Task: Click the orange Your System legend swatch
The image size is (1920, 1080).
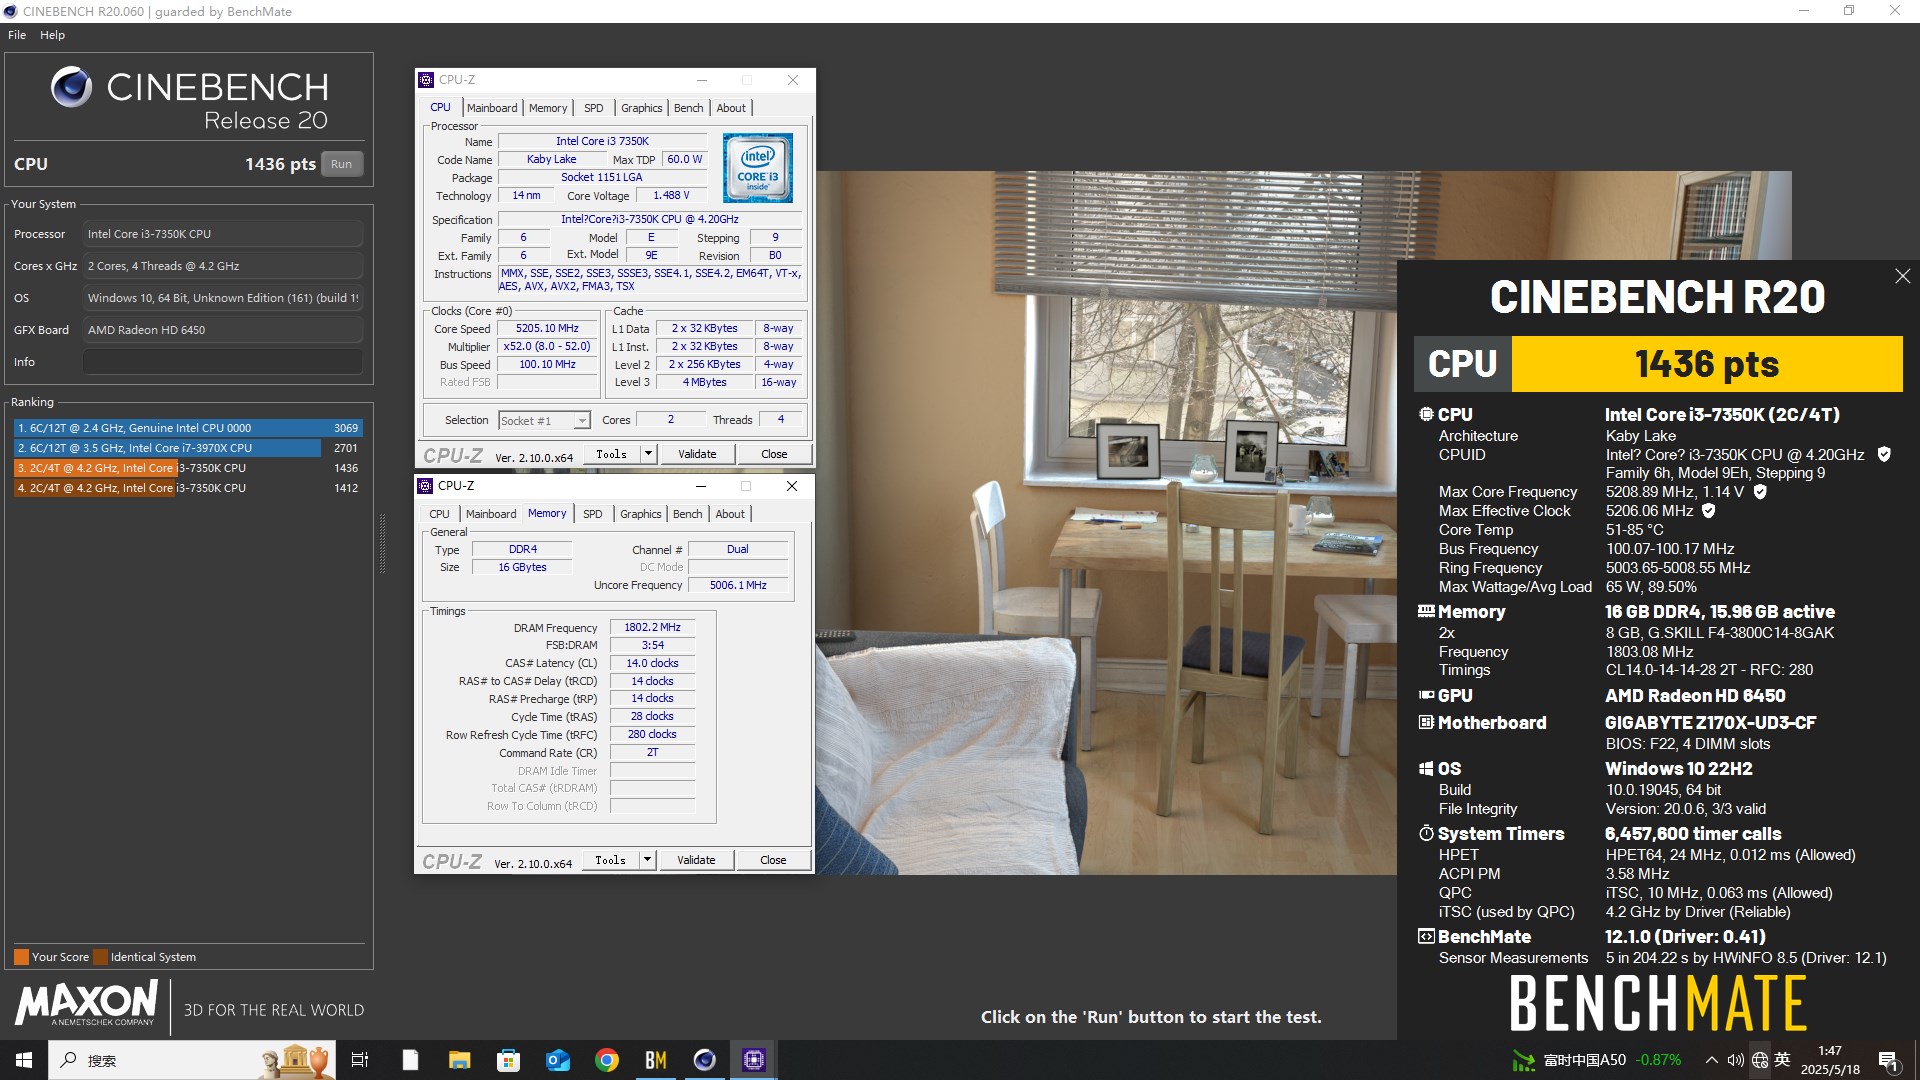Action: 21,957
